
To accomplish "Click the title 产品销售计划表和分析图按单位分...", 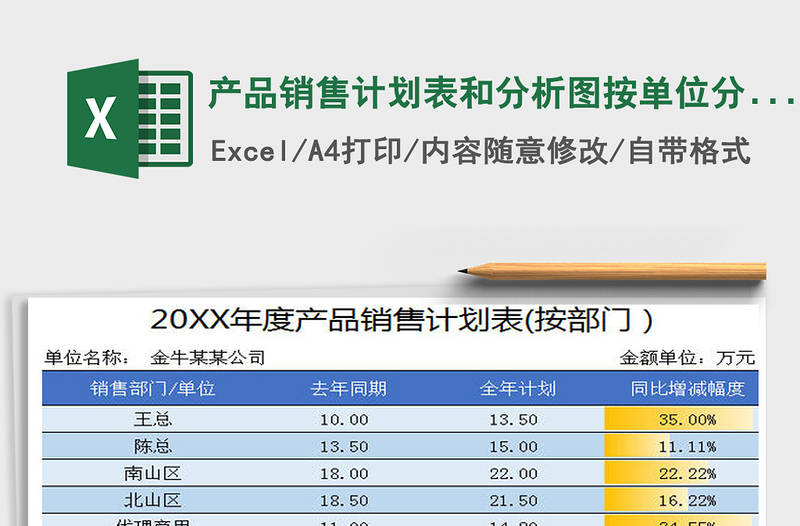I will [x=477, y=94].
